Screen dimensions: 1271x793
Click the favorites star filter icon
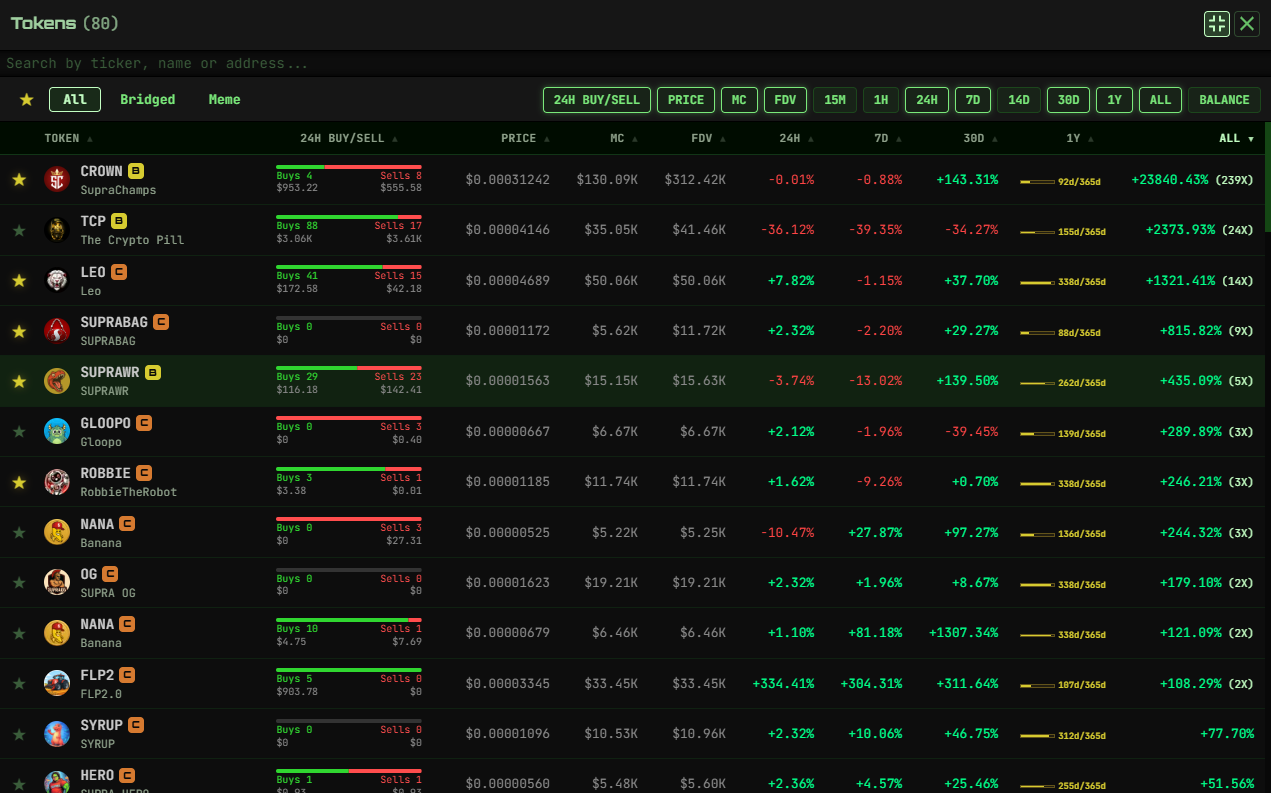tap(27, 100)
